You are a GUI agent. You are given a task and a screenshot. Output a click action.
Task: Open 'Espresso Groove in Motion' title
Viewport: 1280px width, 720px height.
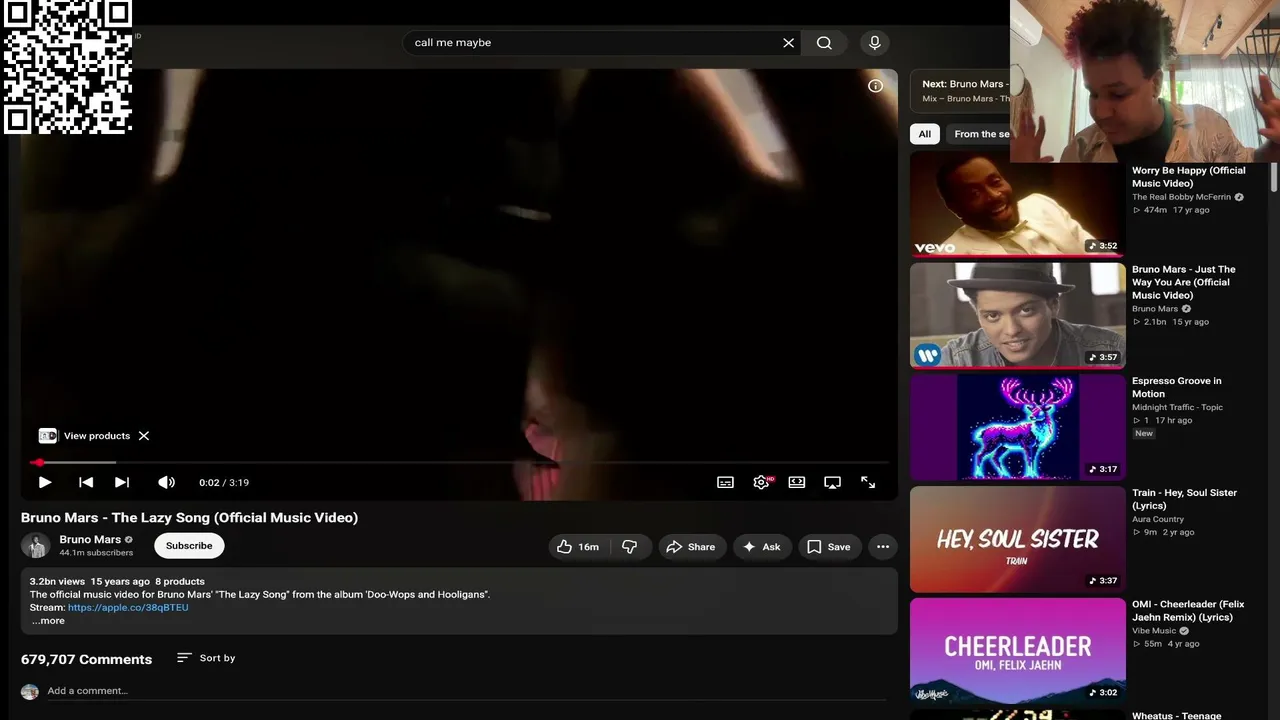coord(1177,387)
